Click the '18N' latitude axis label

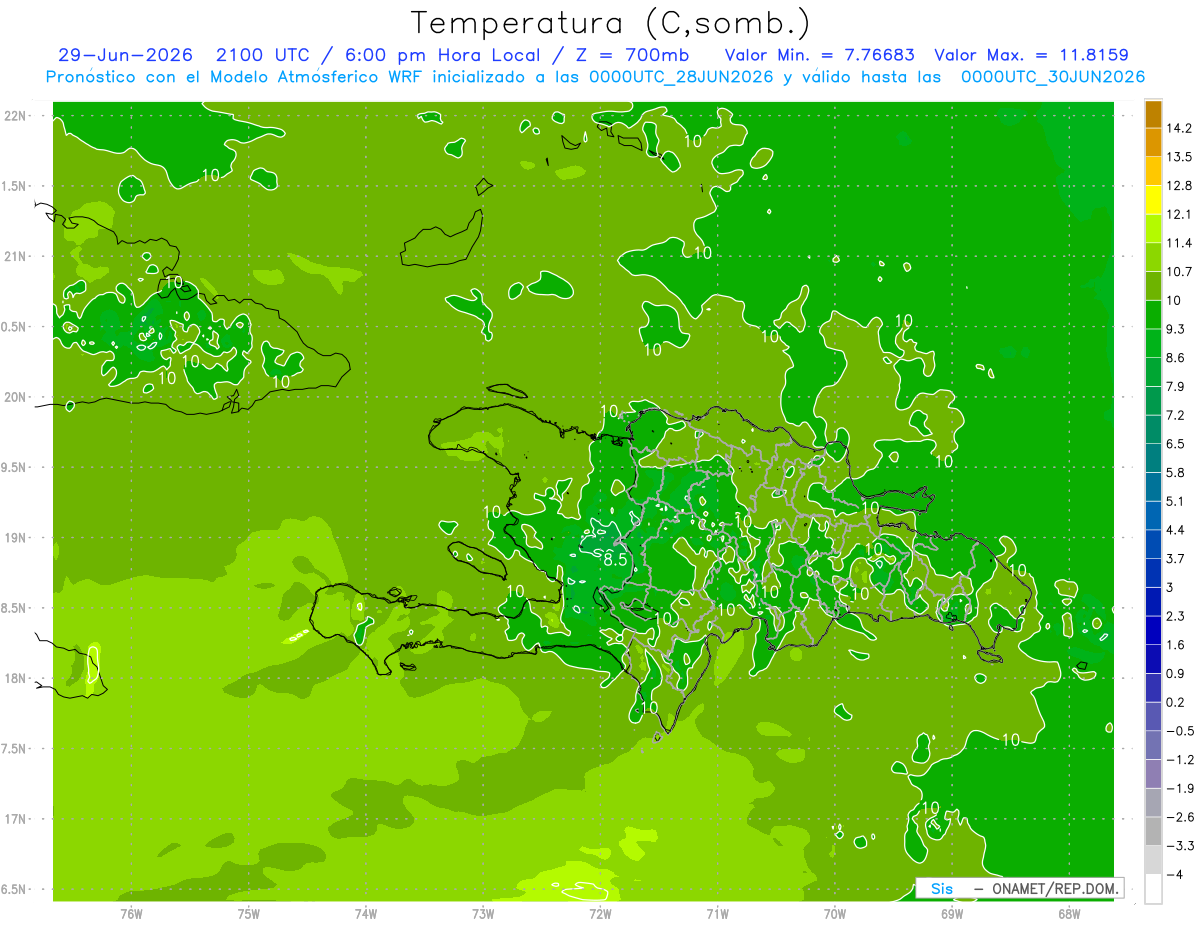coord(15,678)
